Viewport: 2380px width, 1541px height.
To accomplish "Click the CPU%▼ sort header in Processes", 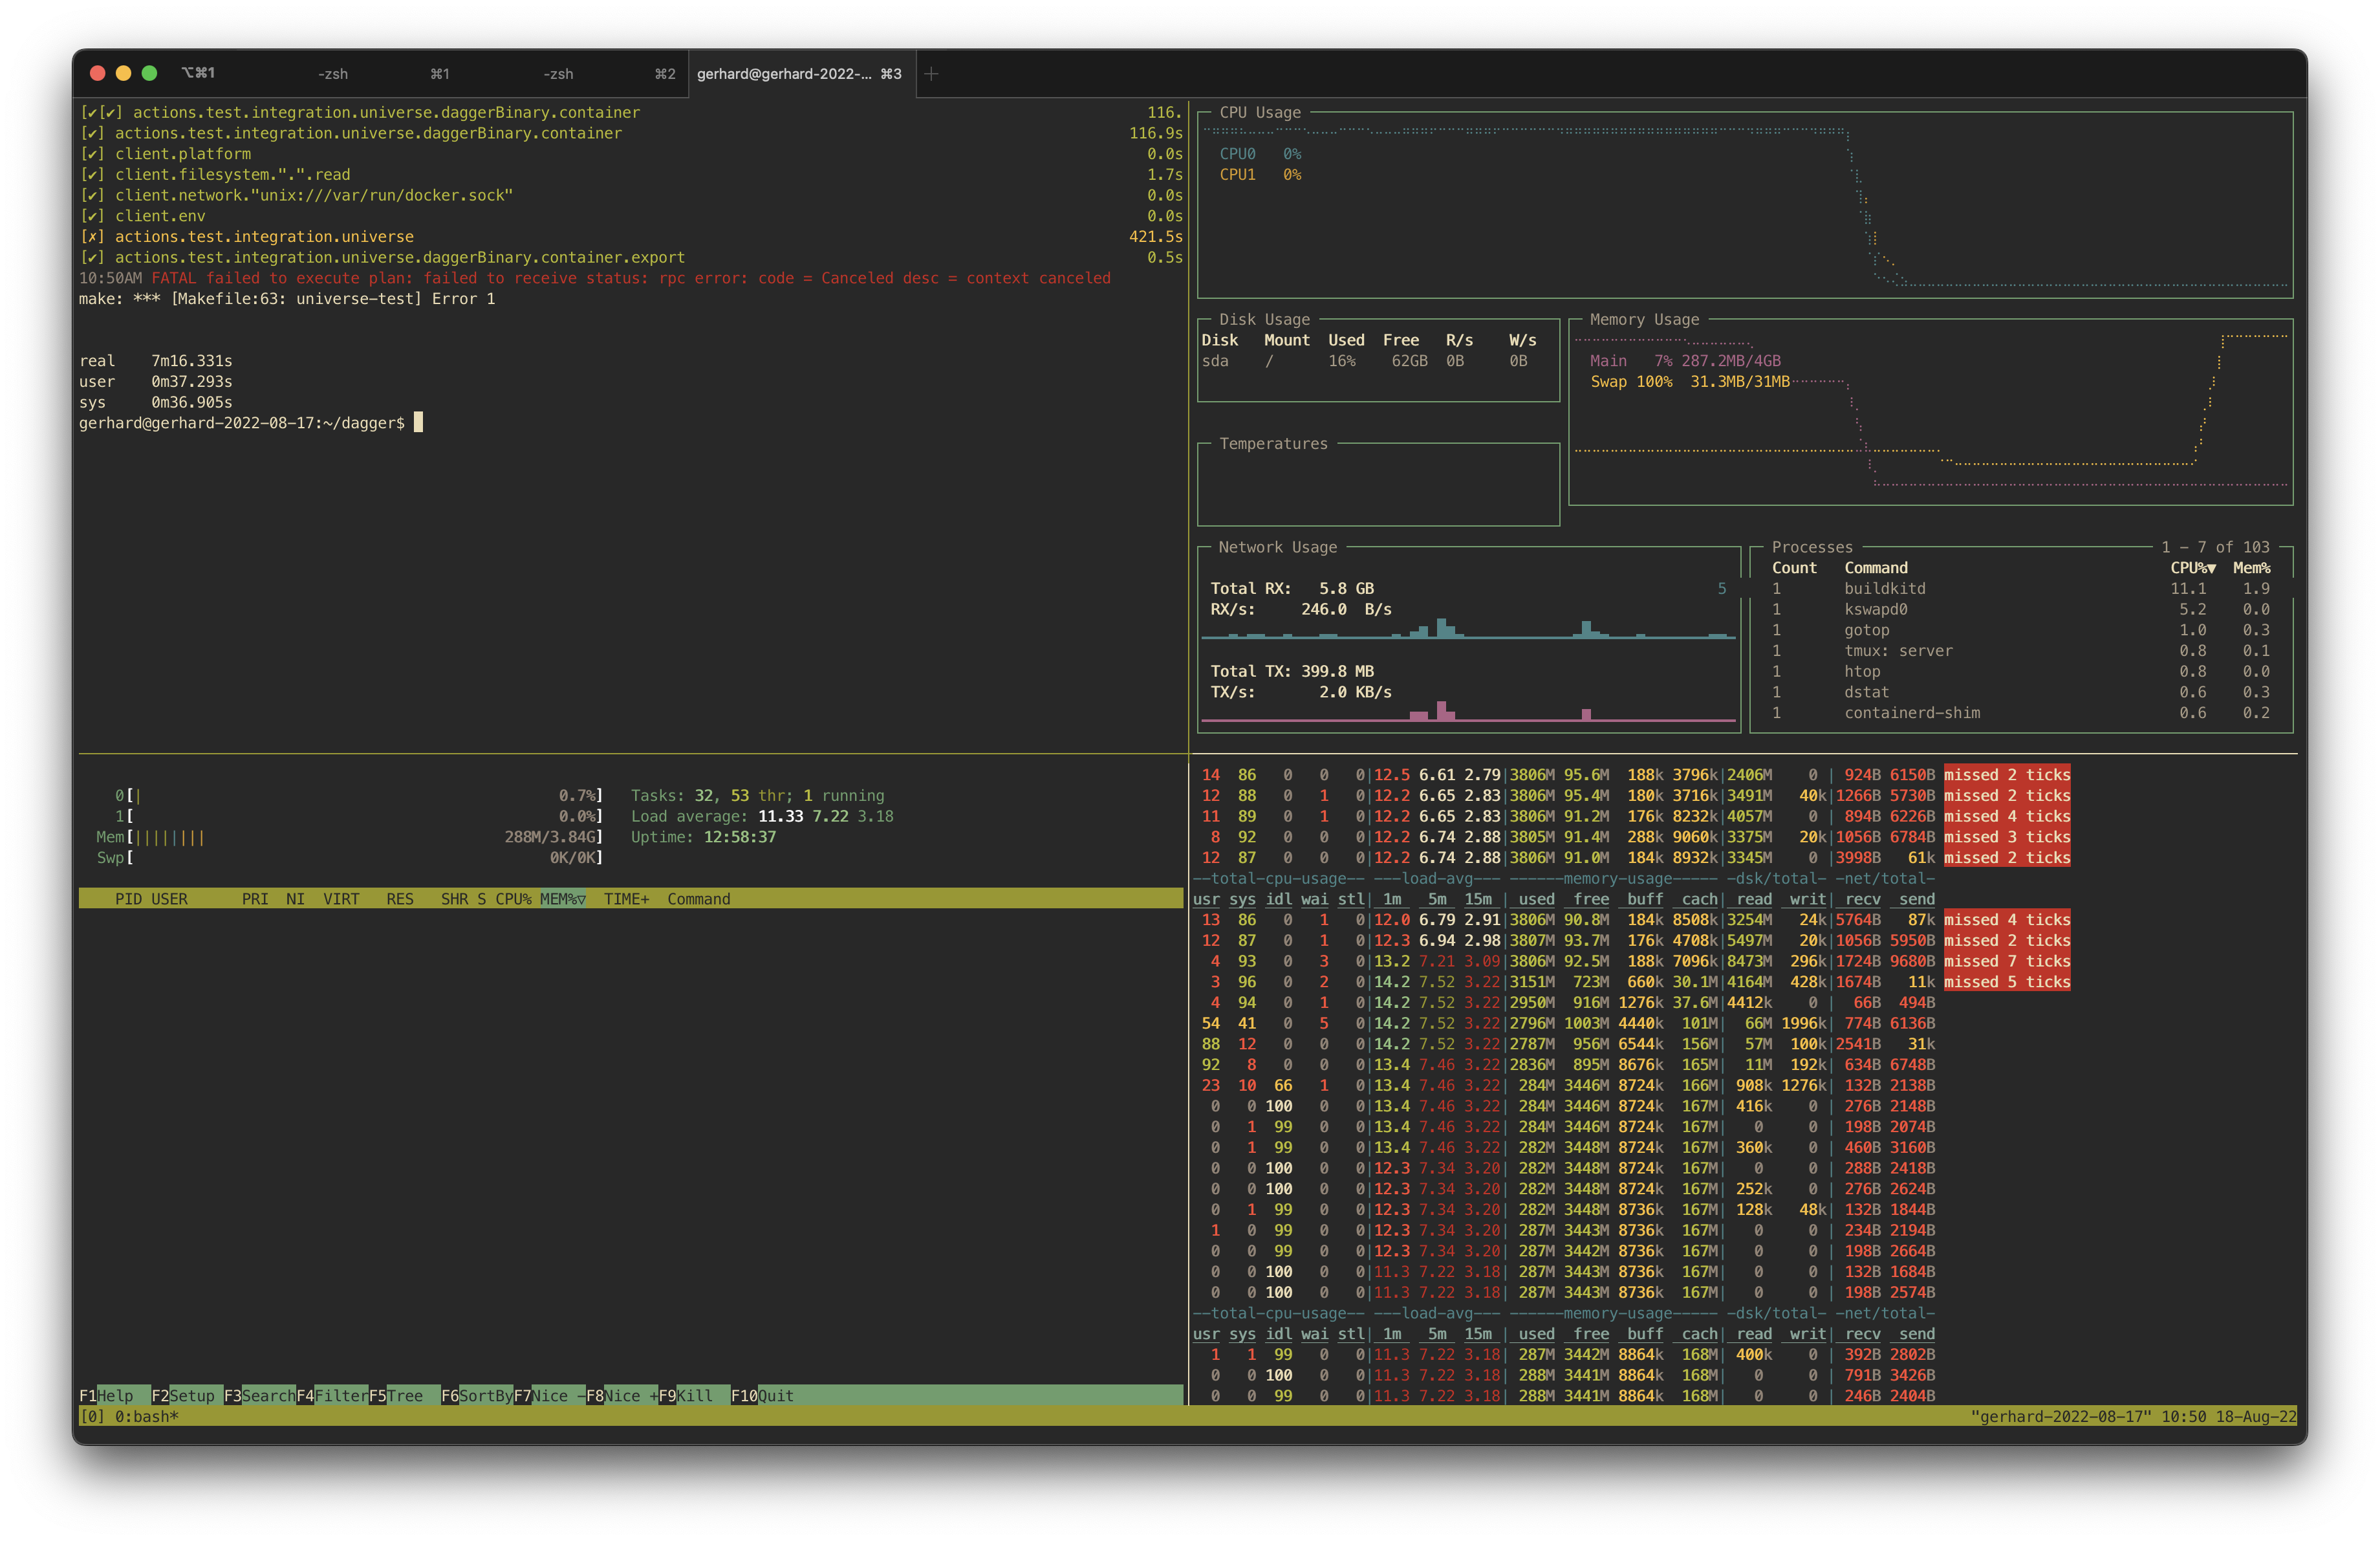I will [2192, 568].
